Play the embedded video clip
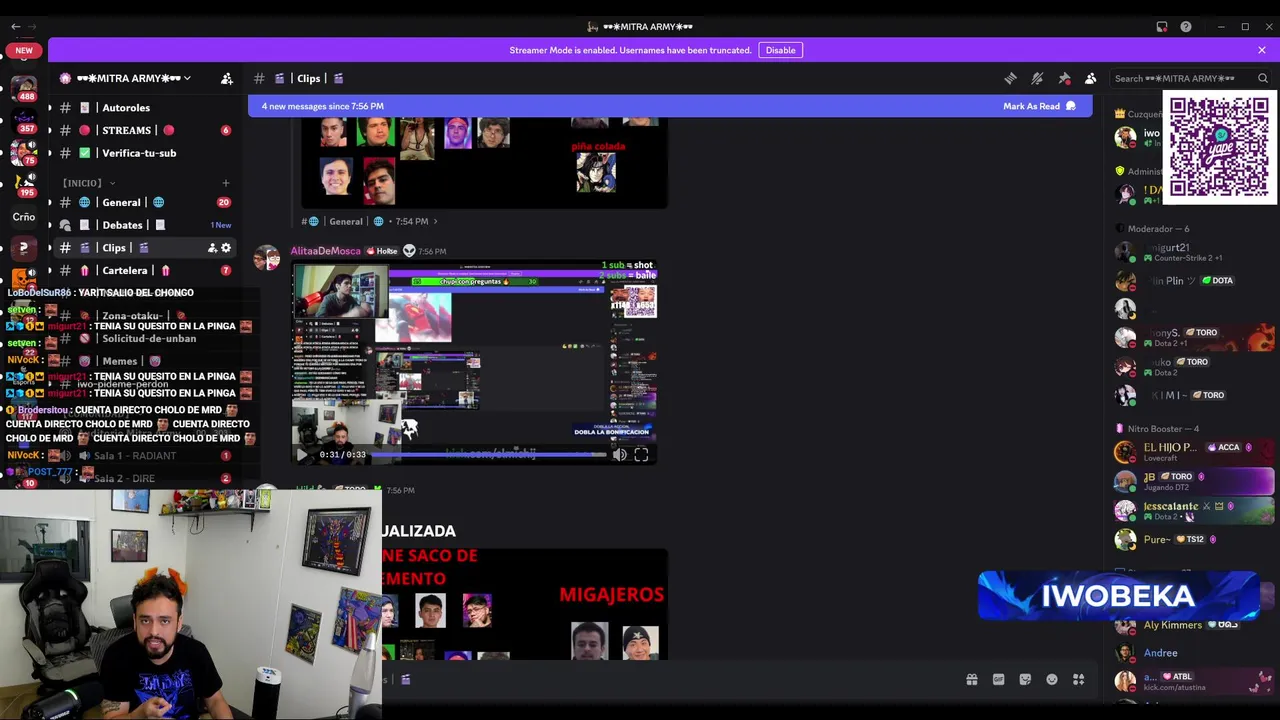This screenshot has width=1280, height=720. point(302,455)
